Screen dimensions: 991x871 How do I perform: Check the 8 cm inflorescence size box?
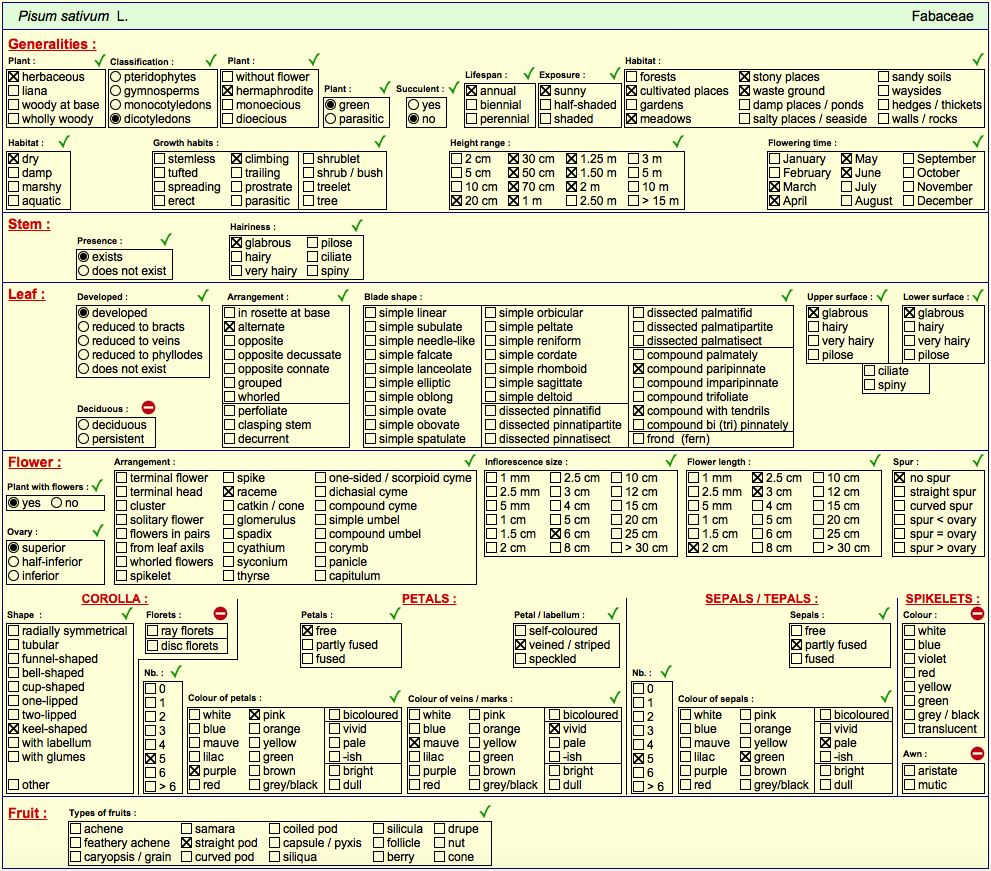(556, 547)
